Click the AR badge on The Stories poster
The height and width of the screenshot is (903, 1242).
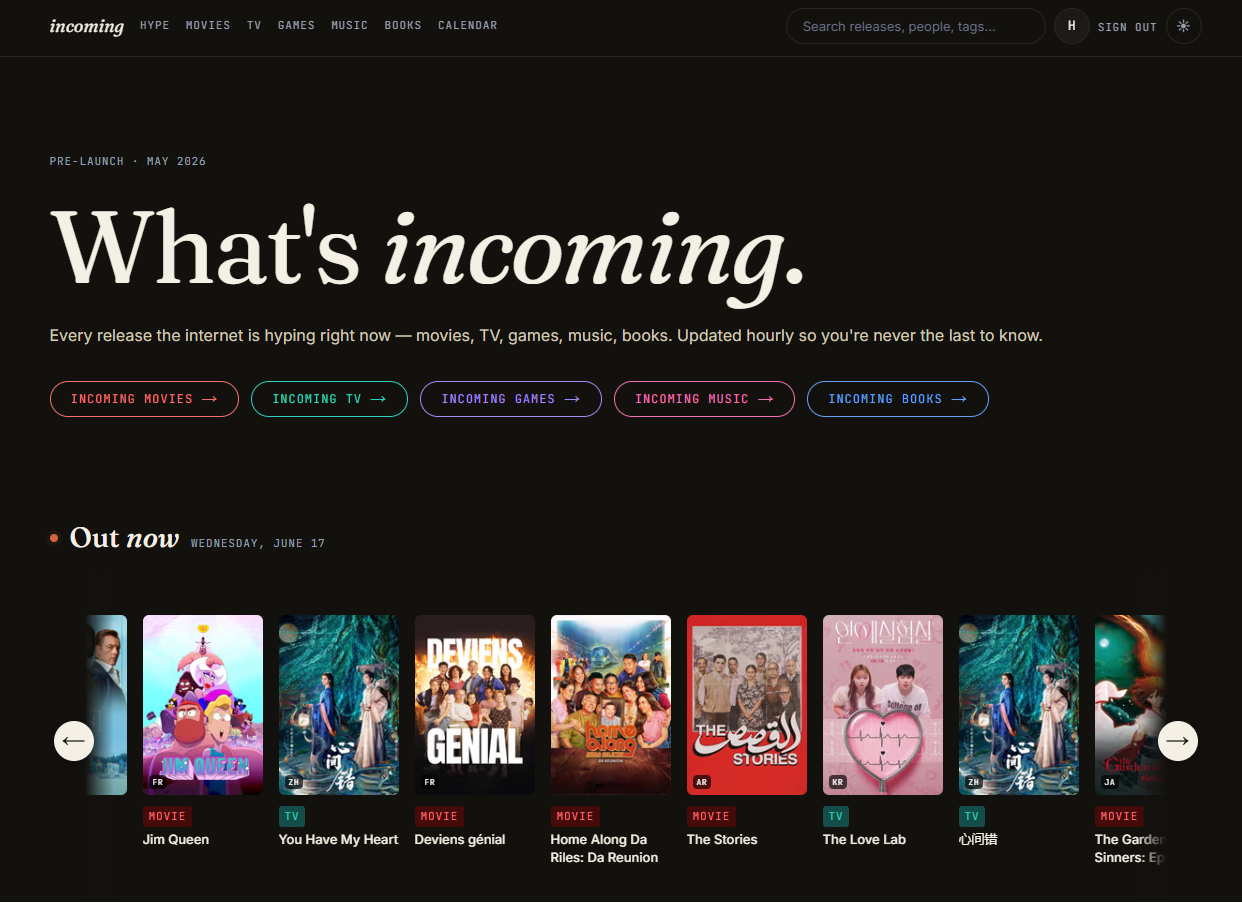point(702,782)
